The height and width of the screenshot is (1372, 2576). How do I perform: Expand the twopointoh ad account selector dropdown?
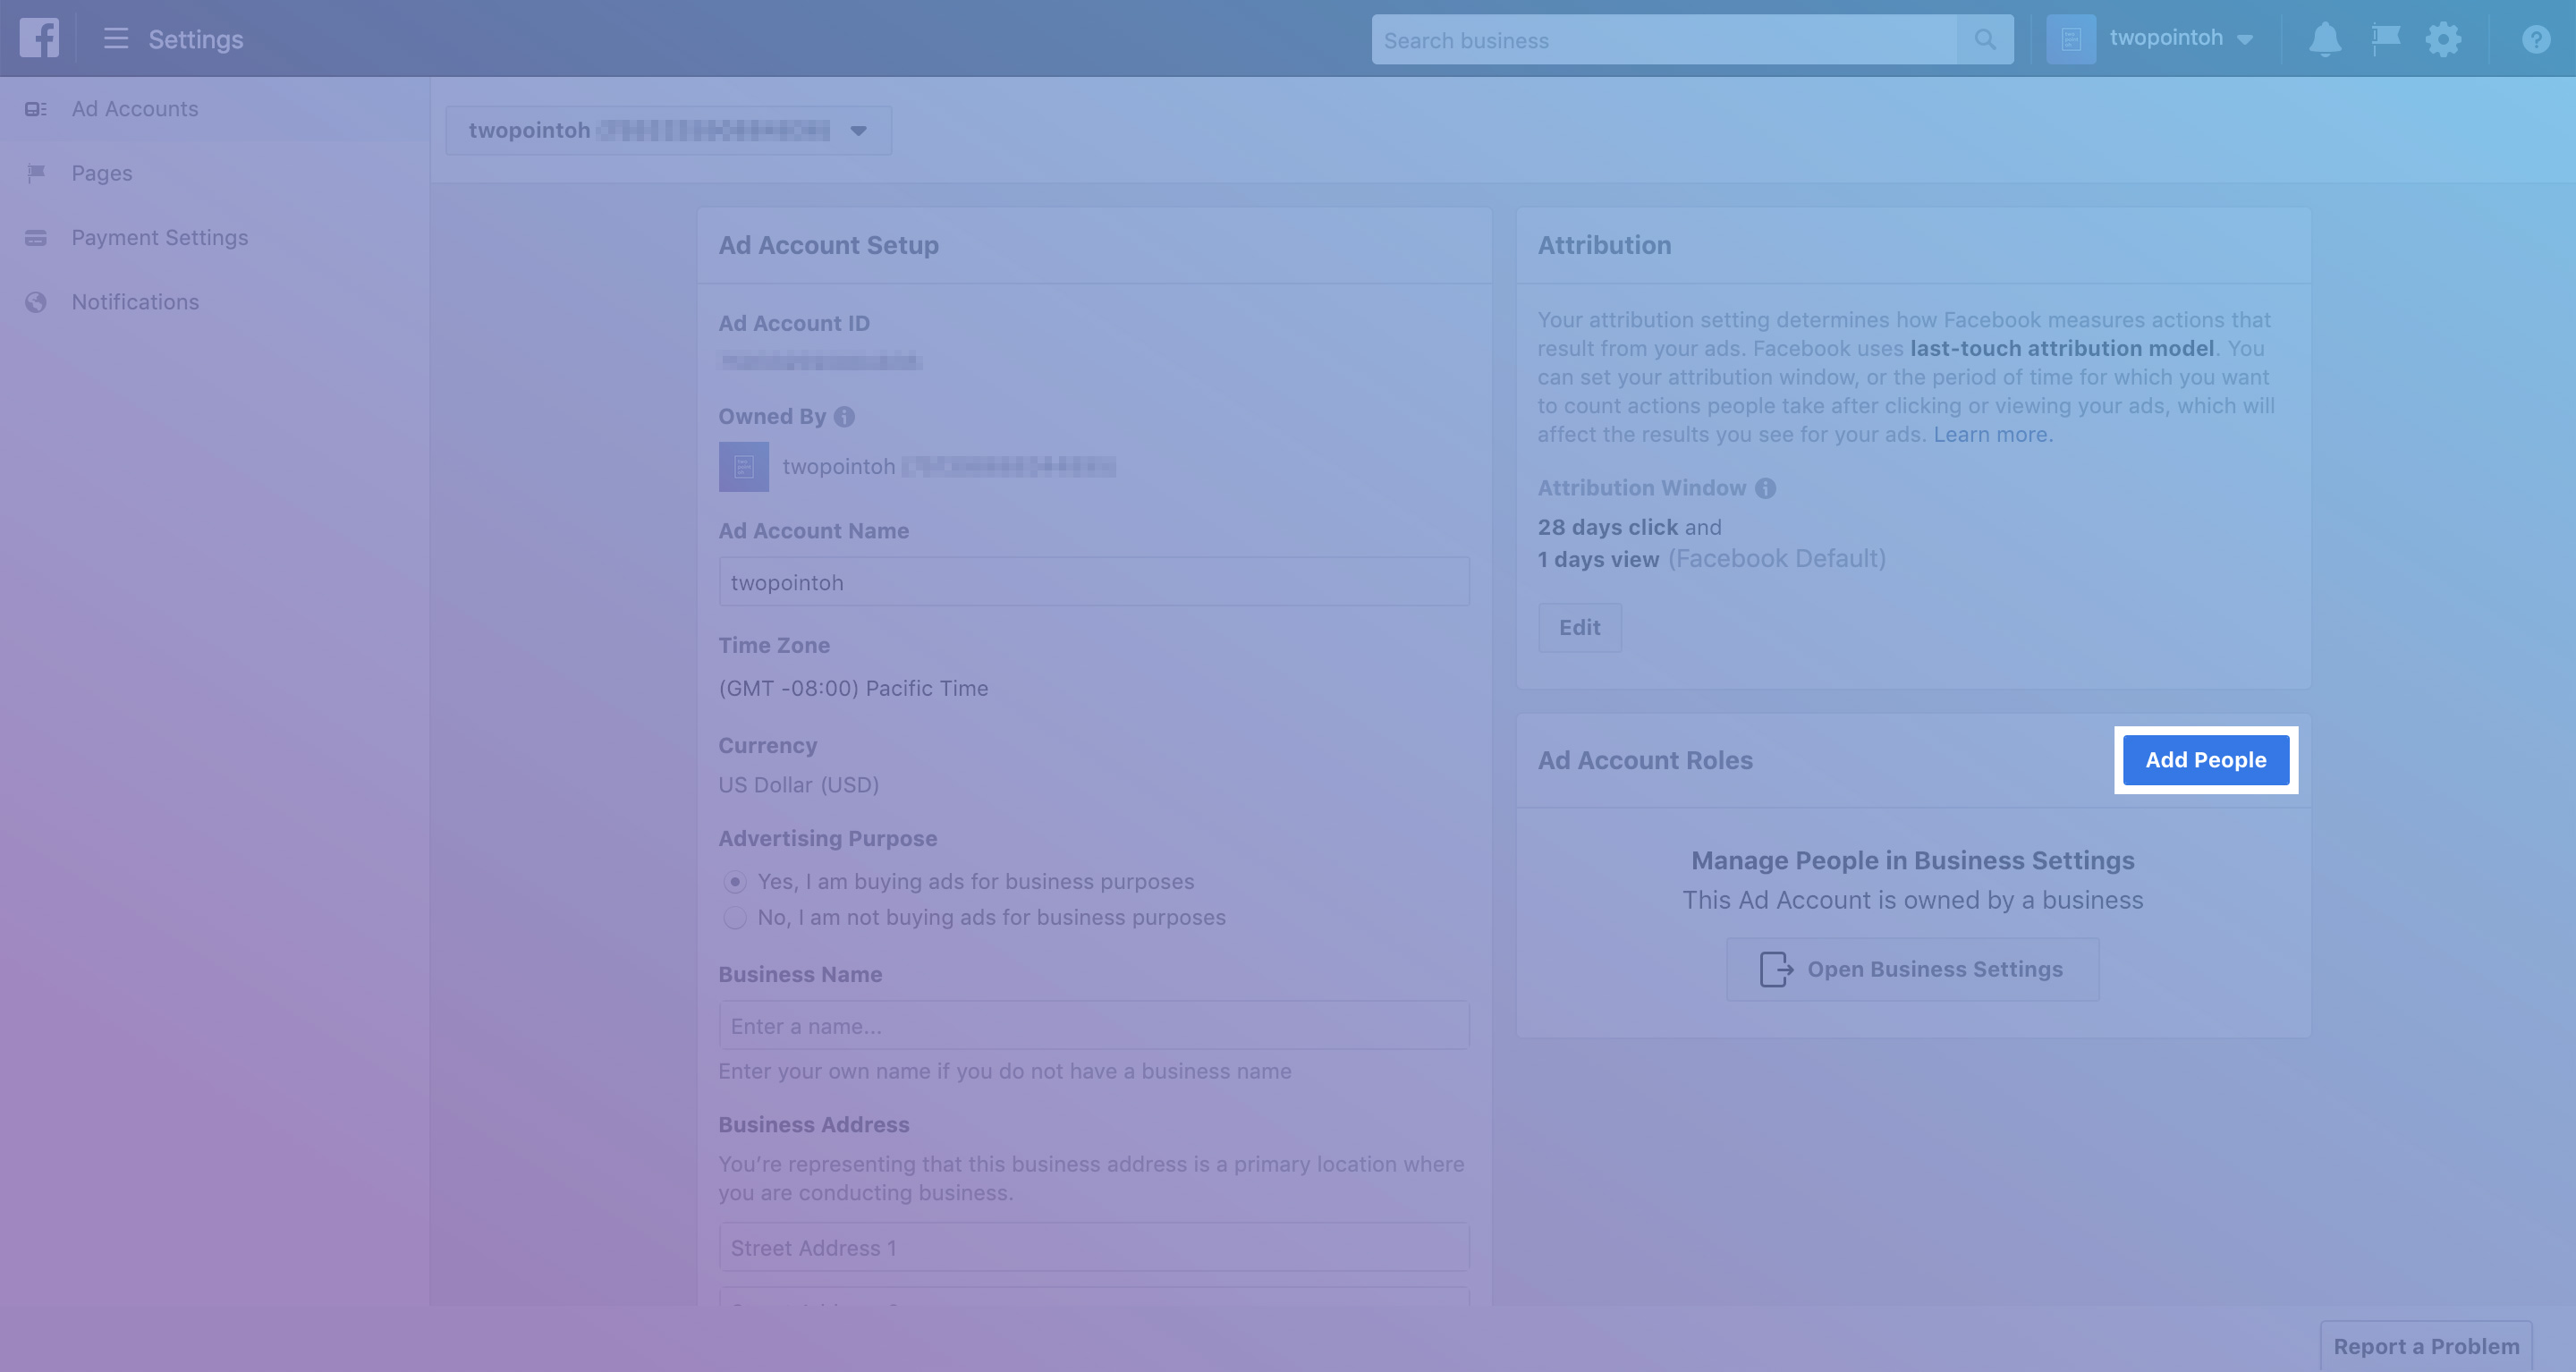coord(668,131)
